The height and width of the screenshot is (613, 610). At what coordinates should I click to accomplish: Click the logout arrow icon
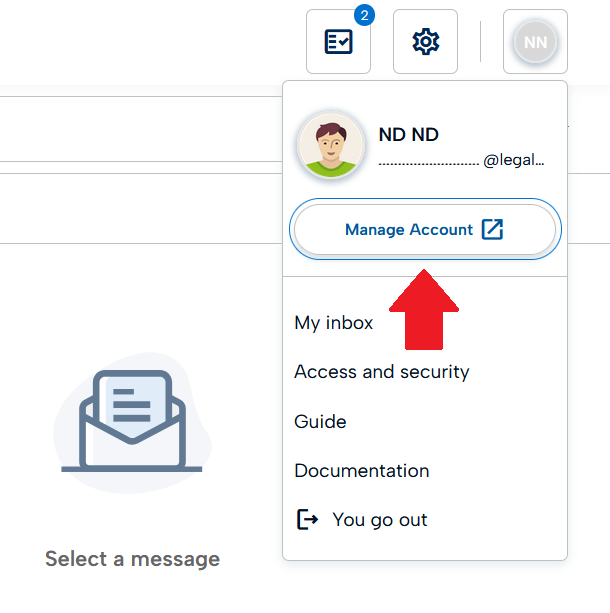(x=308, y=520)
